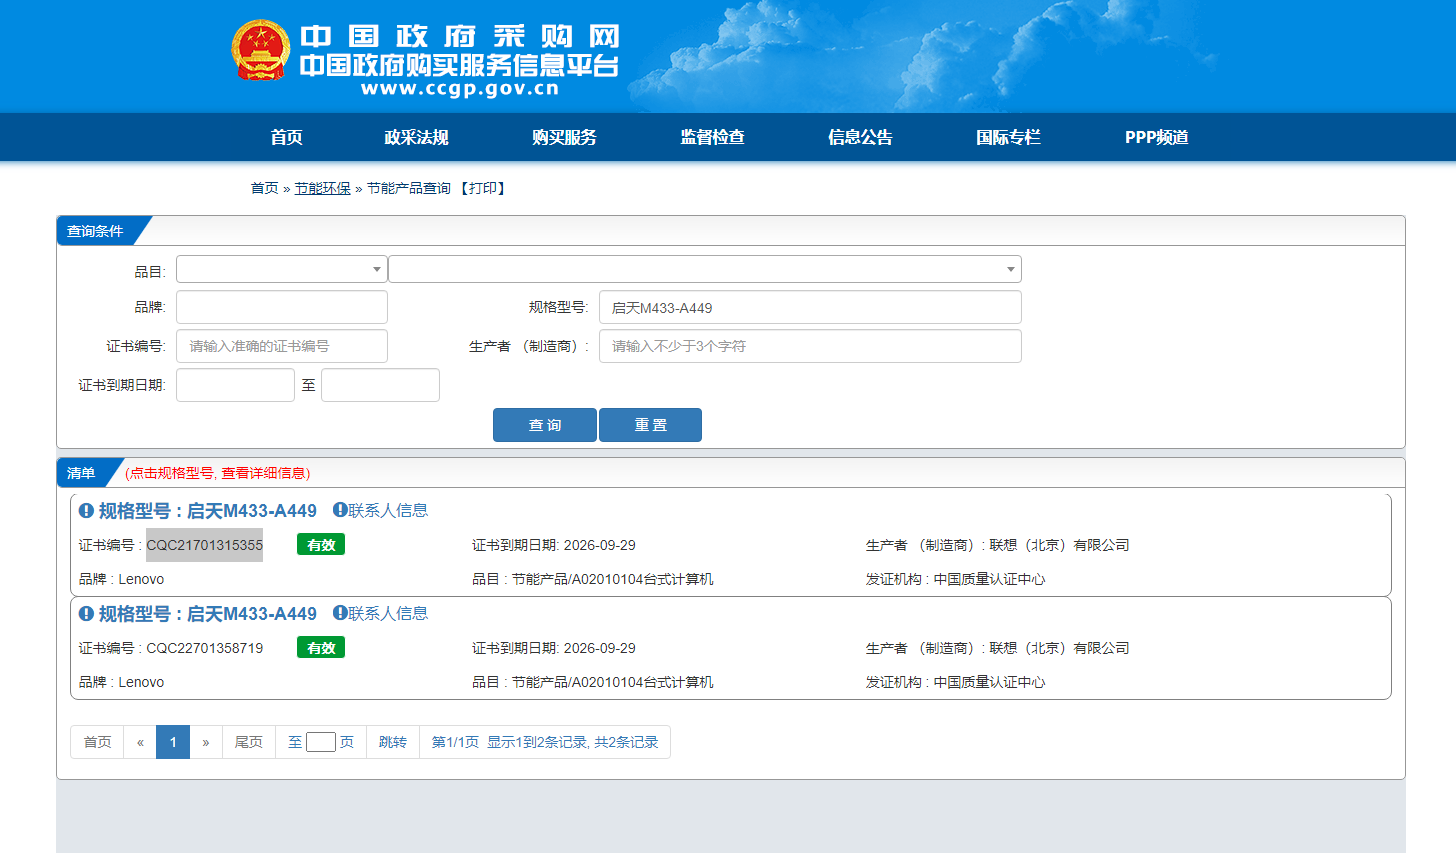
Task: Click the certificate expiry end date field
Action: pyautogui.click(x=380, y=385)
